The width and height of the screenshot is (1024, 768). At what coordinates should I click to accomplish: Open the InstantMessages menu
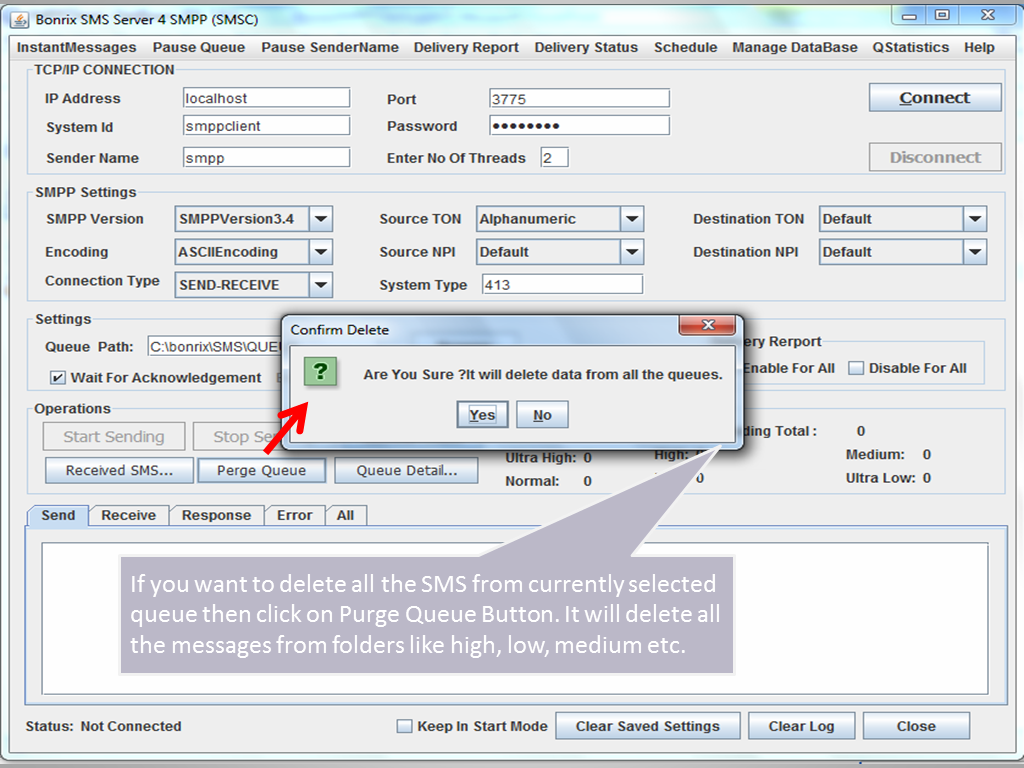pos(76,47)
